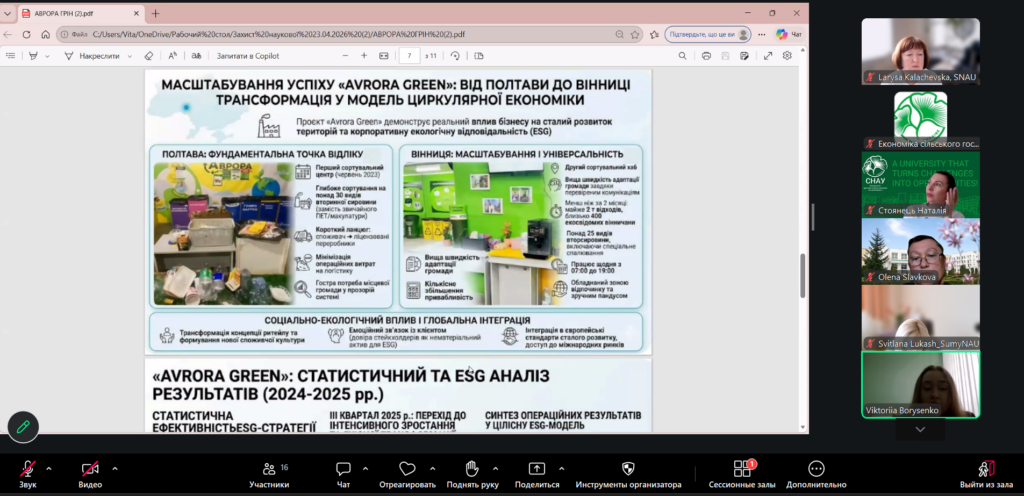Expand the chevron below participant video thumbnails
Screen dimensions: 1024x496
921,429
